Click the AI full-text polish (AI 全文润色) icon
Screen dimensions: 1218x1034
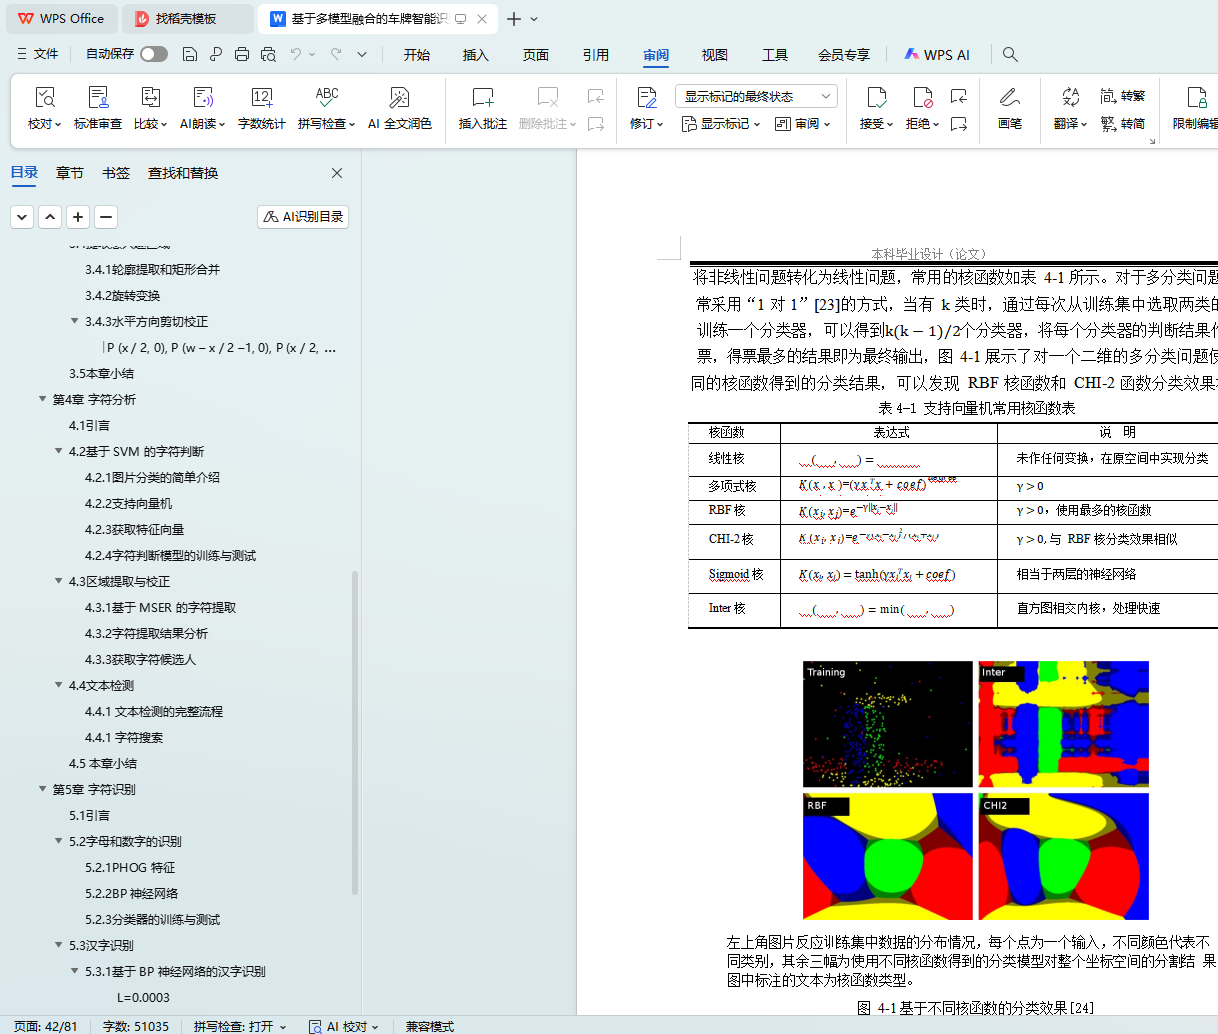point(399,107)
